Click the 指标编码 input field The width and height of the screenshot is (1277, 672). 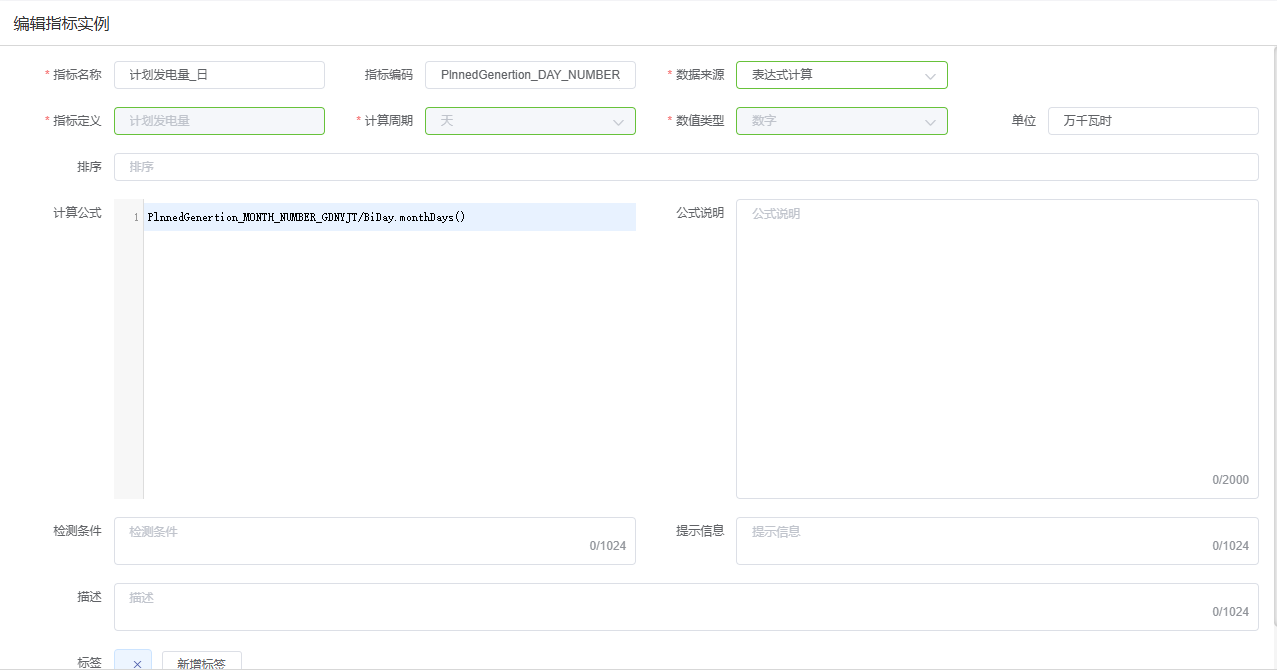click(530, 75)
